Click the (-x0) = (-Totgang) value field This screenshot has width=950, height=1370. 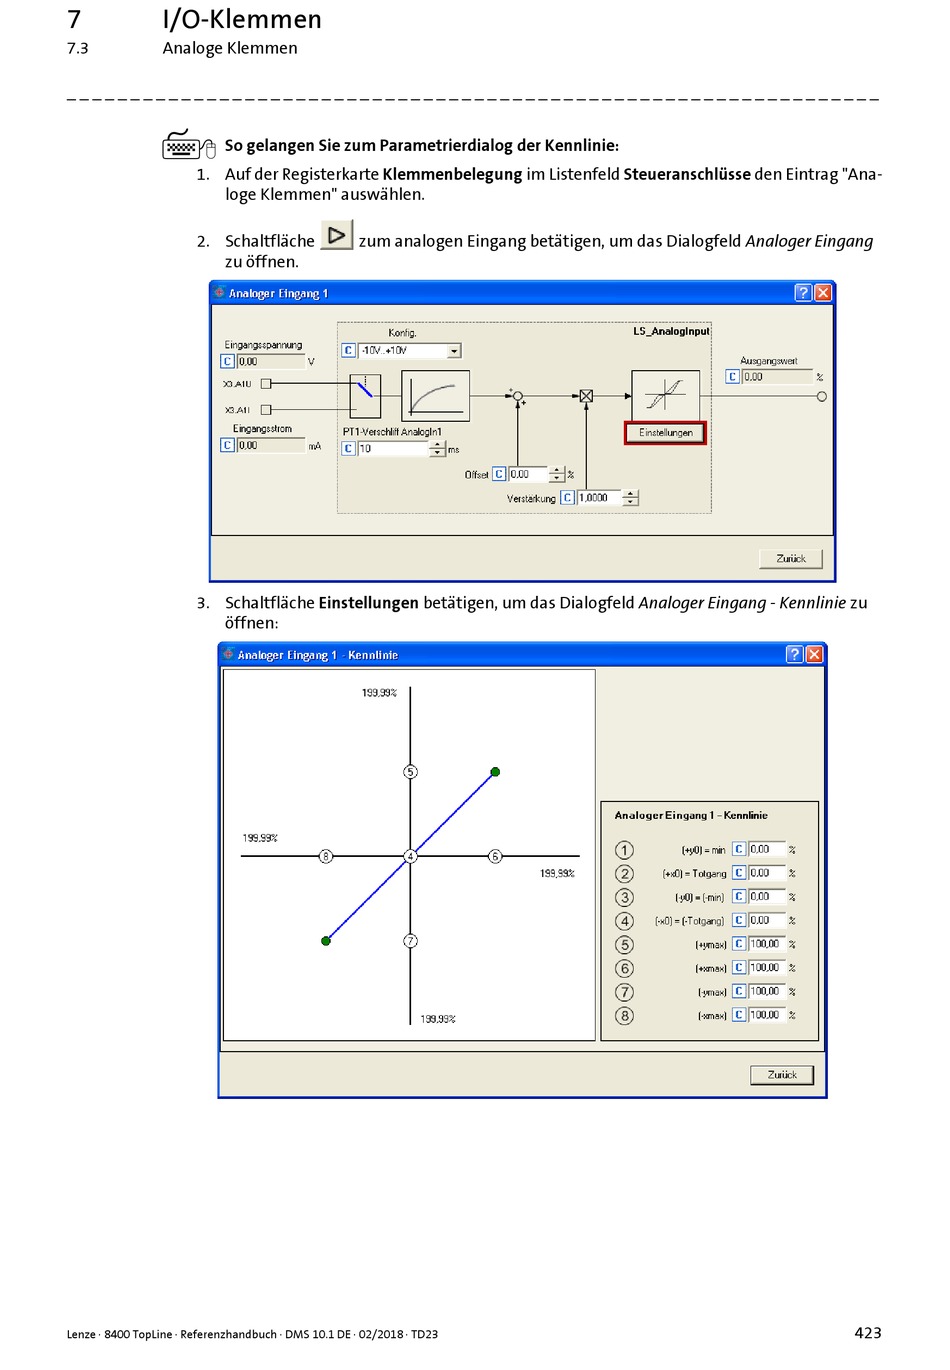pos(767,920)
